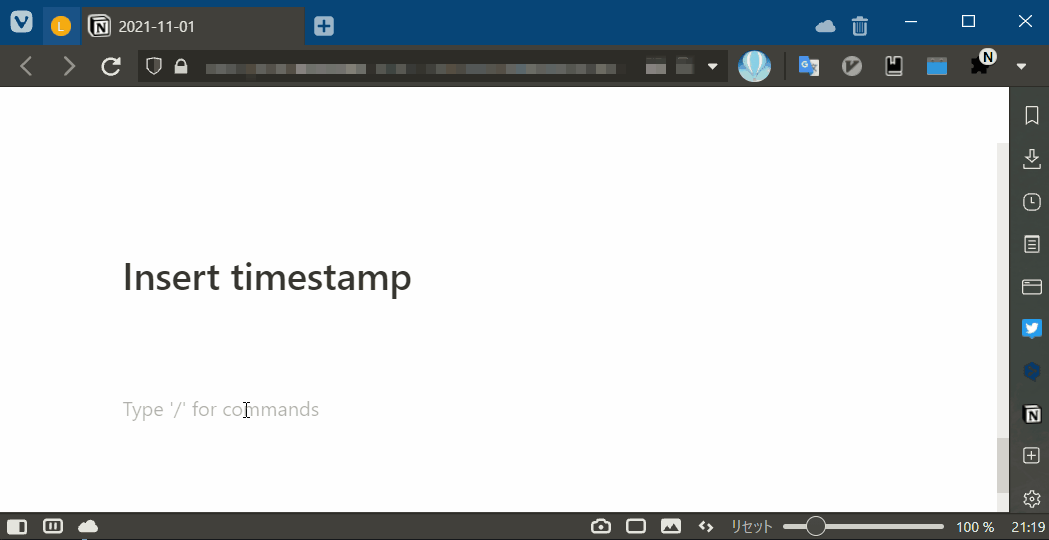Toggle images and animation loading
The image size is (1049, 540).
(670, 527)
